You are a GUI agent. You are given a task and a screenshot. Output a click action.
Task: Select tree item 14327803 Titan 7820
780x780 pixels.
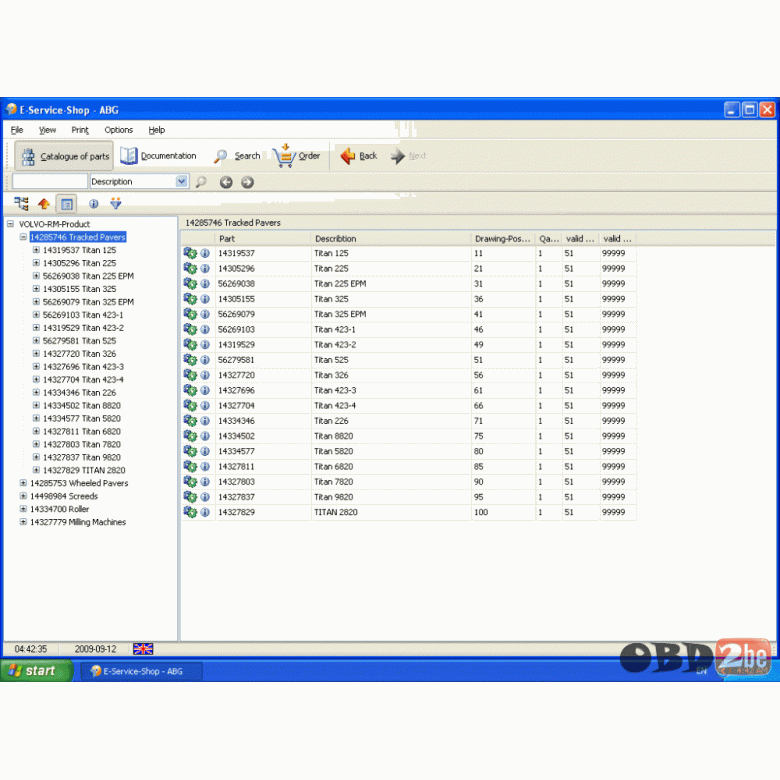point(82,444)
